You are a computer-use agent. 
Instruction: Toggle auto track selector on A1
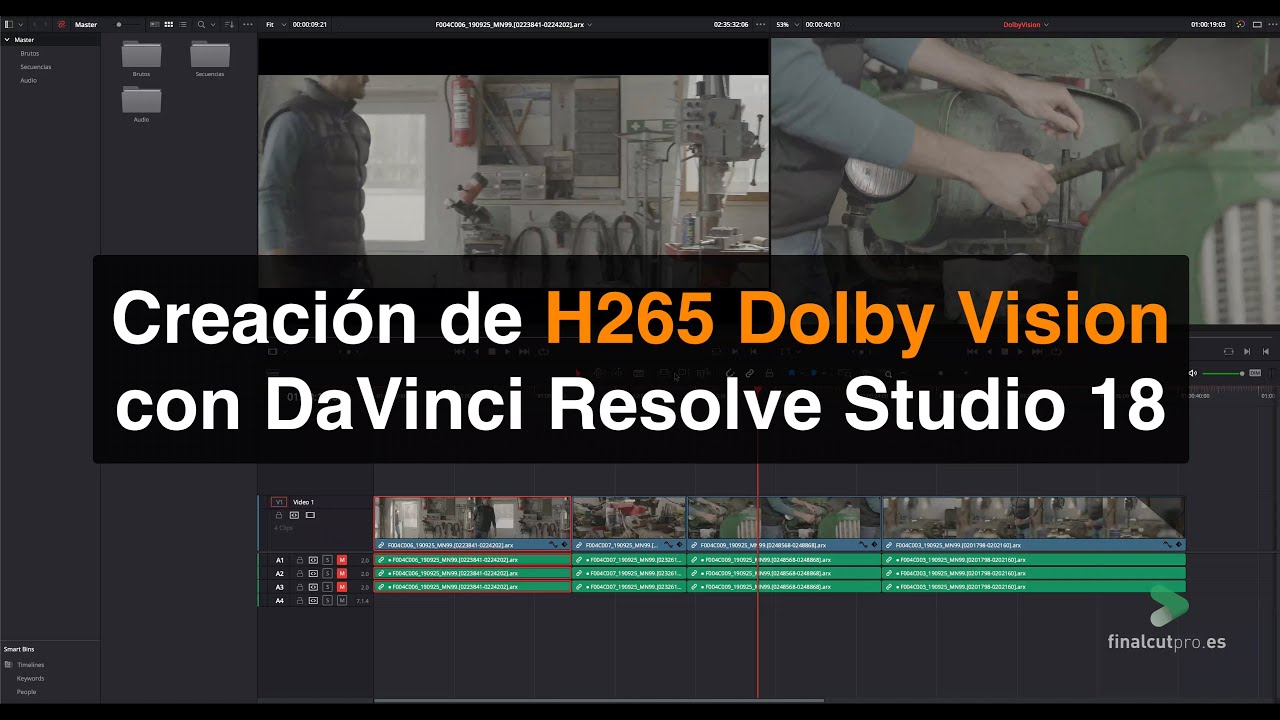[313, 560]
